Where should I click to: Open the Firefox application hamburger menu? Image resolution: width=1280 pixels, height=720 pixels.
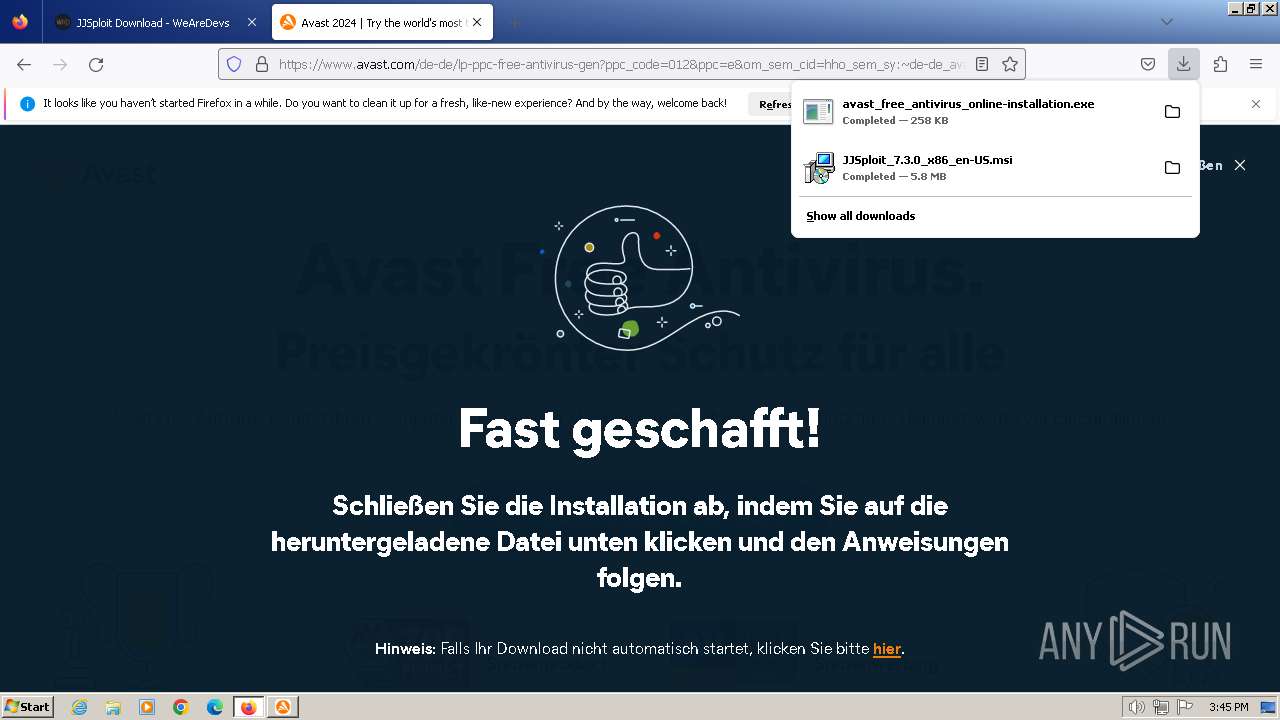pos(1256,64)
